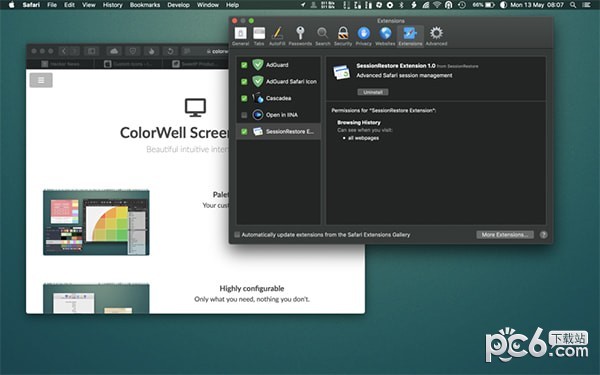Click the Bluetooth icon in menu bar
600x375 pixels.
pyautogui.click(x=401, y=5)
